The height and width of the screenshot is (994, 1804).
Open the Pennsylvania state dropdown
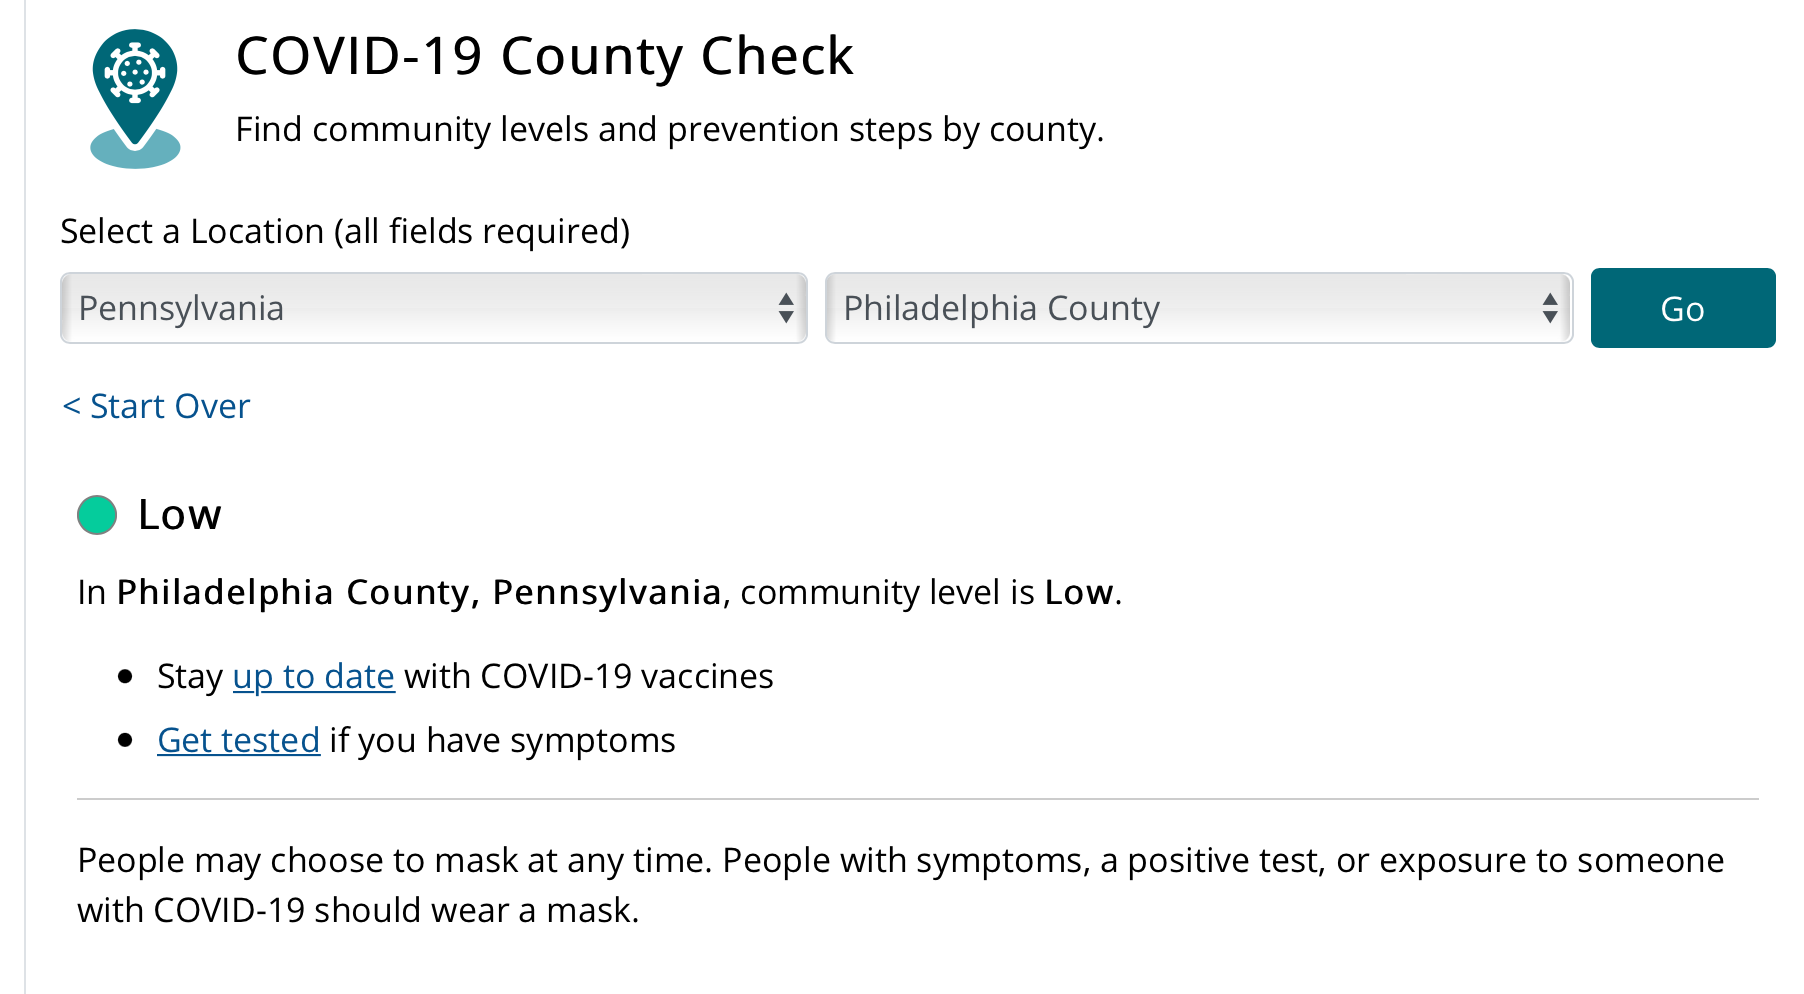420,308
